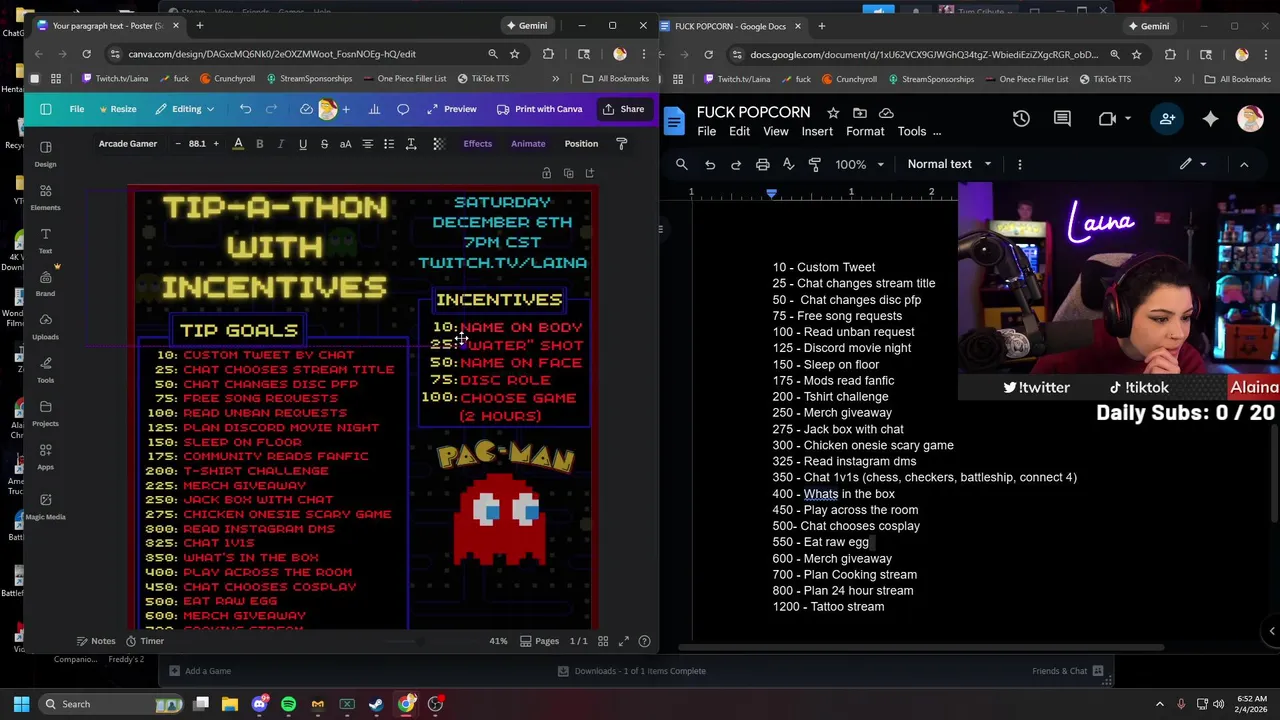The image size is (1280, 720).
Task: Open Canva File menu
Action: pyautogui.click(x=76, y=109)
